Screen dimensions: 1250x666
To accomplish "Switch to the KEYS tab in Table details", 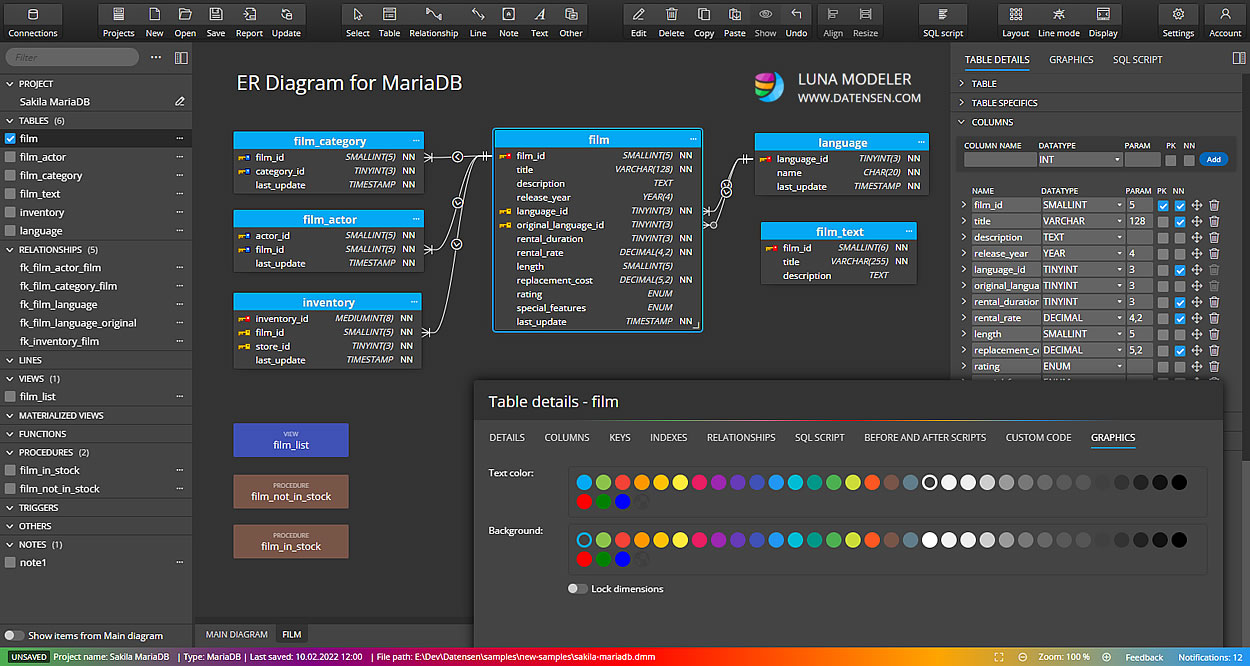I will 620,437.
